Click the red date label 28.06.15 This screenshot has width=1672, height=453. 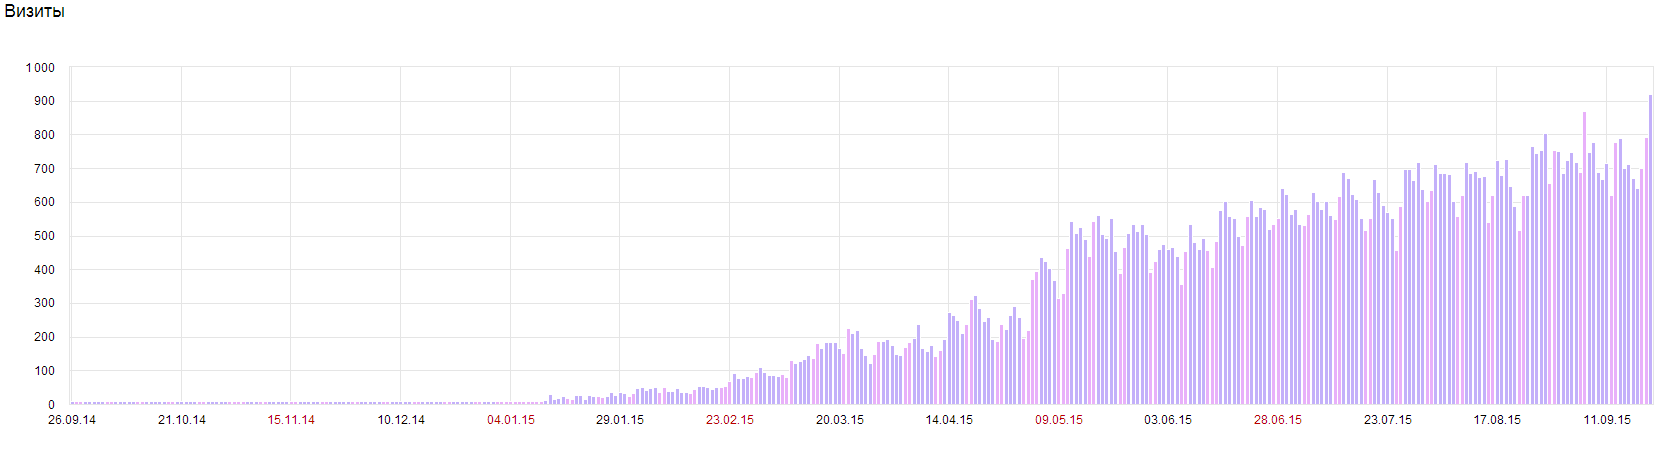pos(1278,420)
